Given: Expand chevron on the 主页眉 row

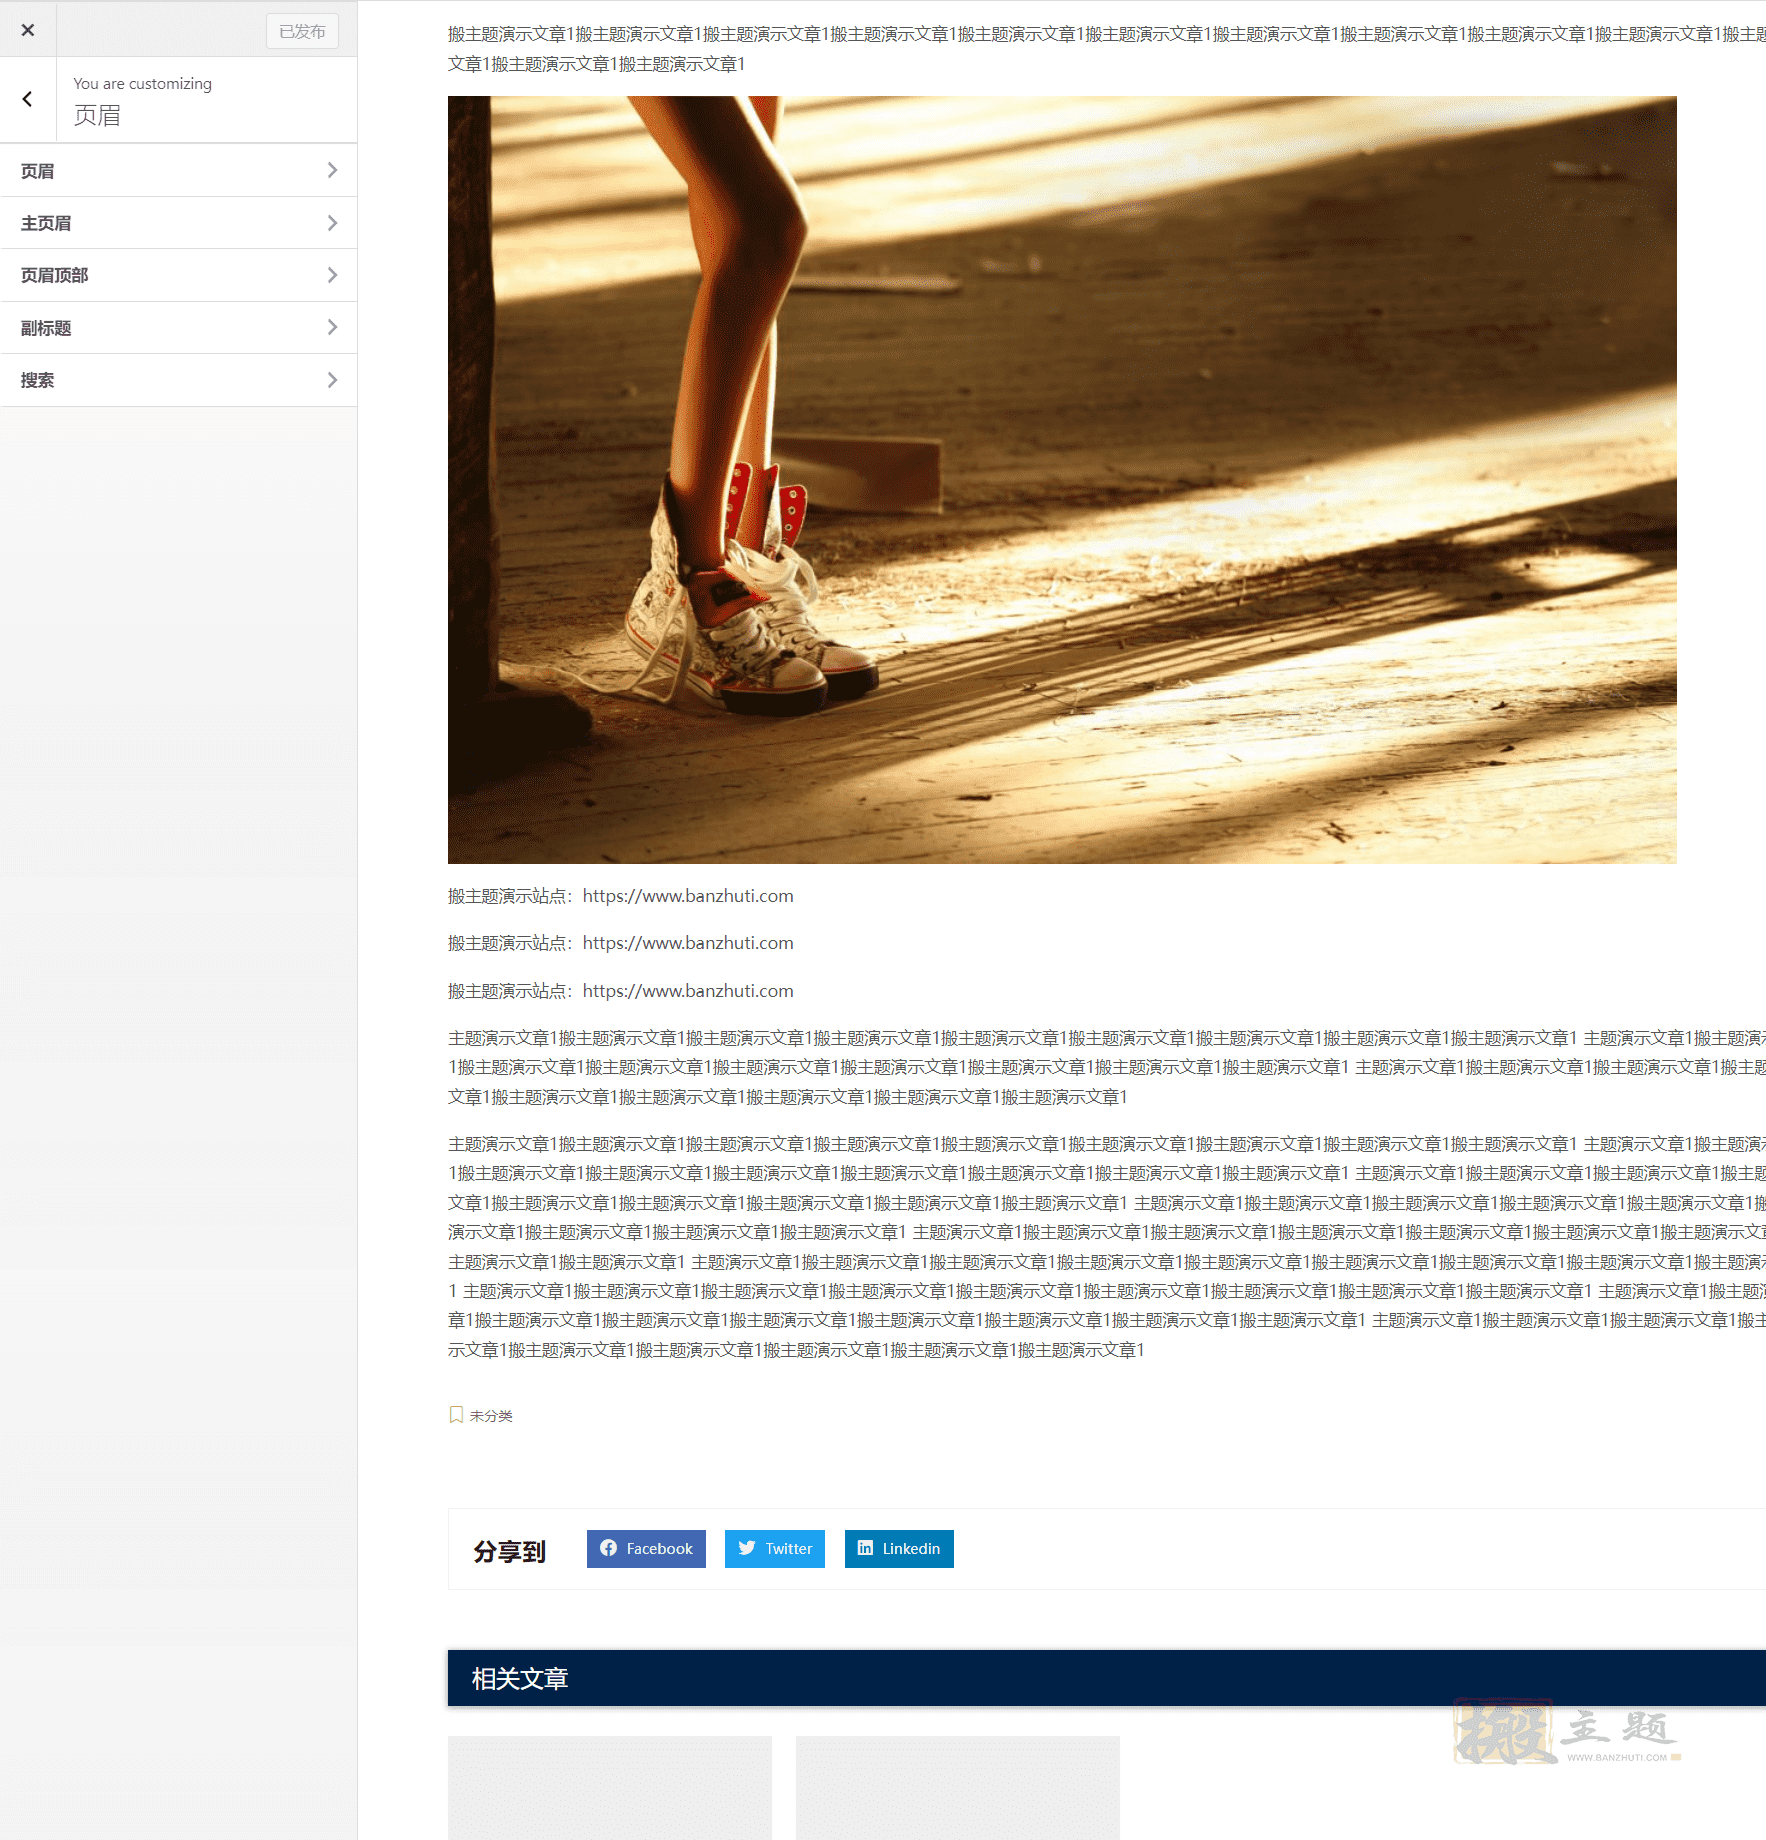Looking at the screenshot, I should [x=333, y=223].
